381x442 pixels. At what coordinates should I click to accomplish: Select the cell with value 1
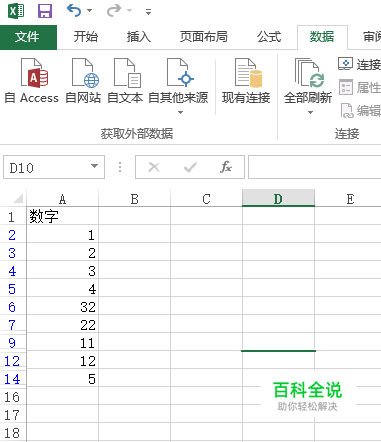62,235
